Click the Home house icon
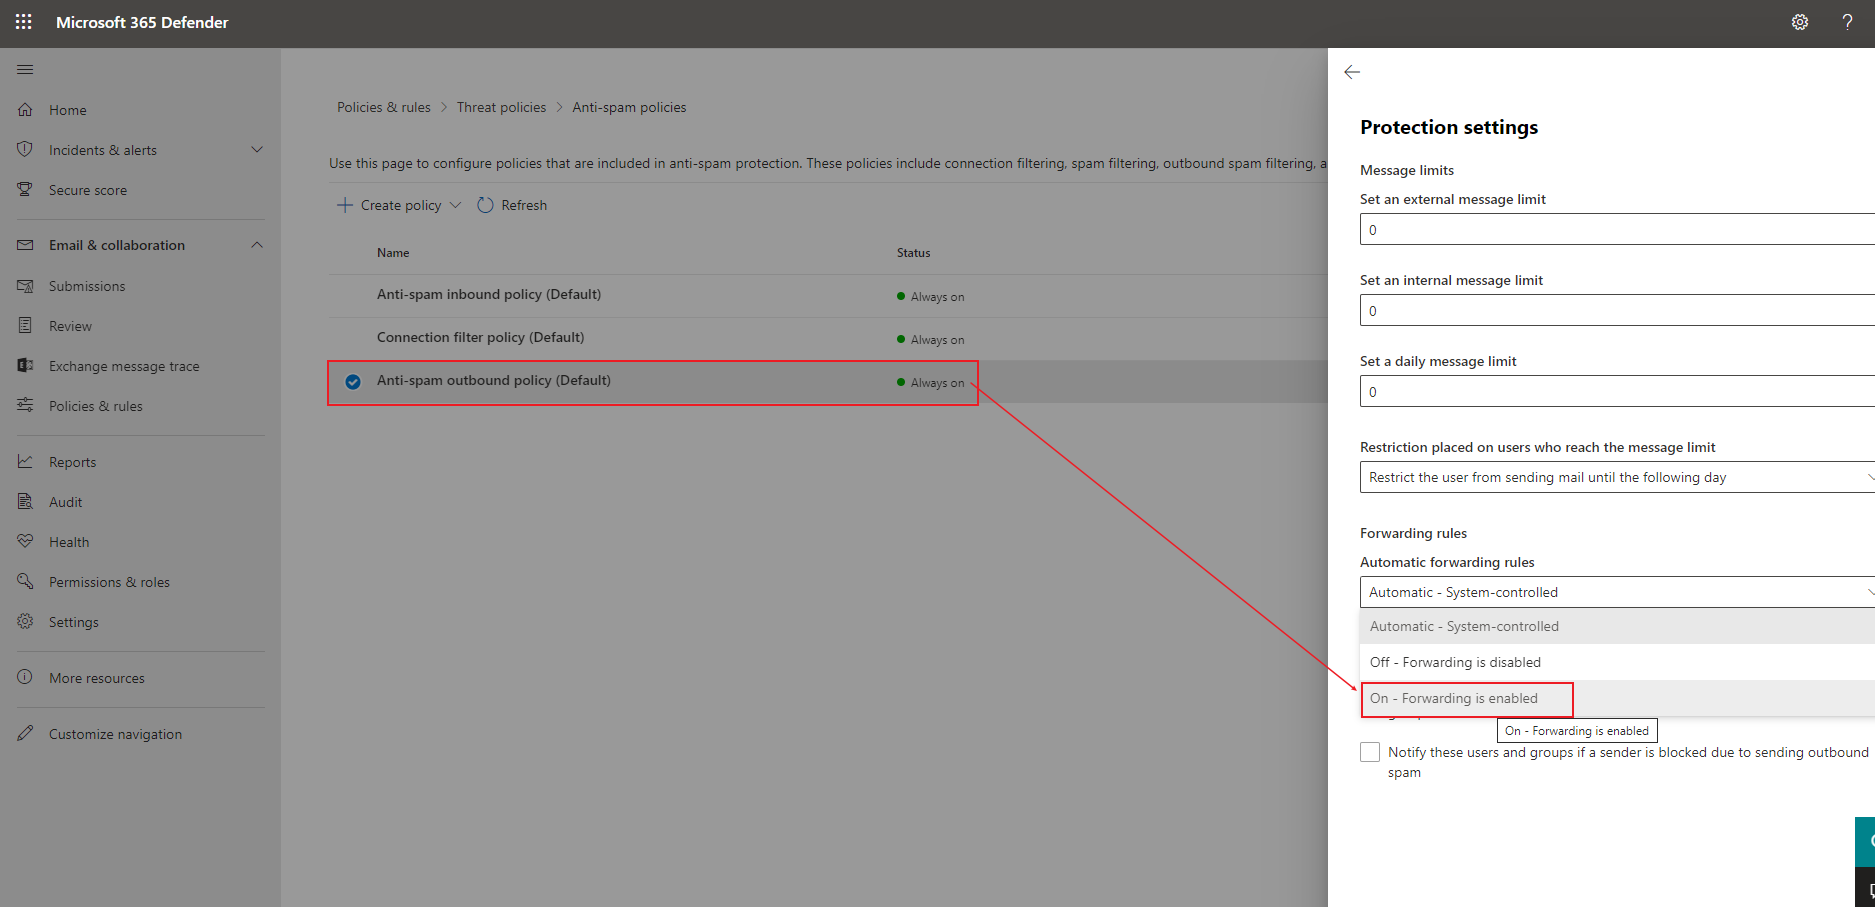 point(25,110)
